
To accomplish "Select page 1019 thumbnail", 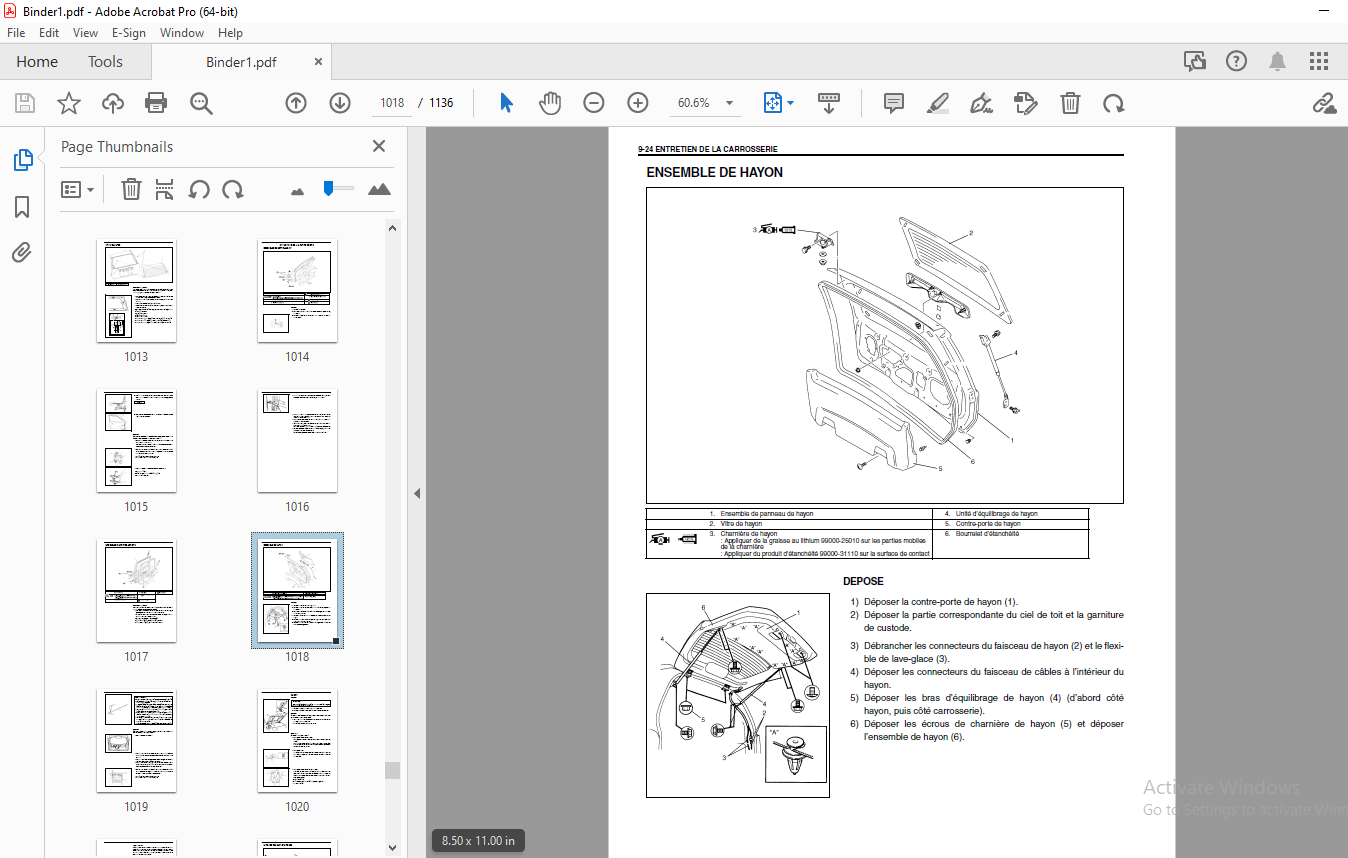I will (x=136, y=740).
